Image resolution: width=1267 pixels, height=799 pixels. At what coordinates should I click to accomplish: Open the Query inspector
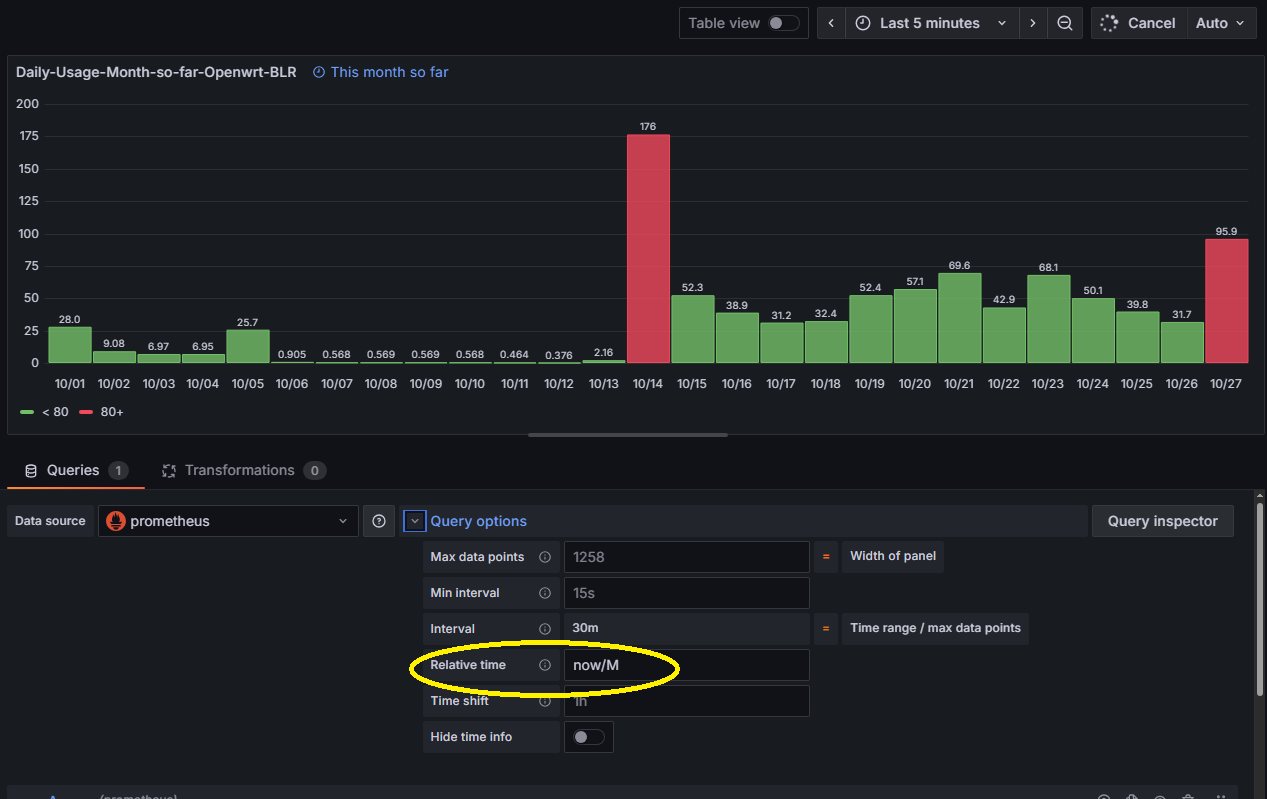pyautogui.click(x=1163, y=521)
